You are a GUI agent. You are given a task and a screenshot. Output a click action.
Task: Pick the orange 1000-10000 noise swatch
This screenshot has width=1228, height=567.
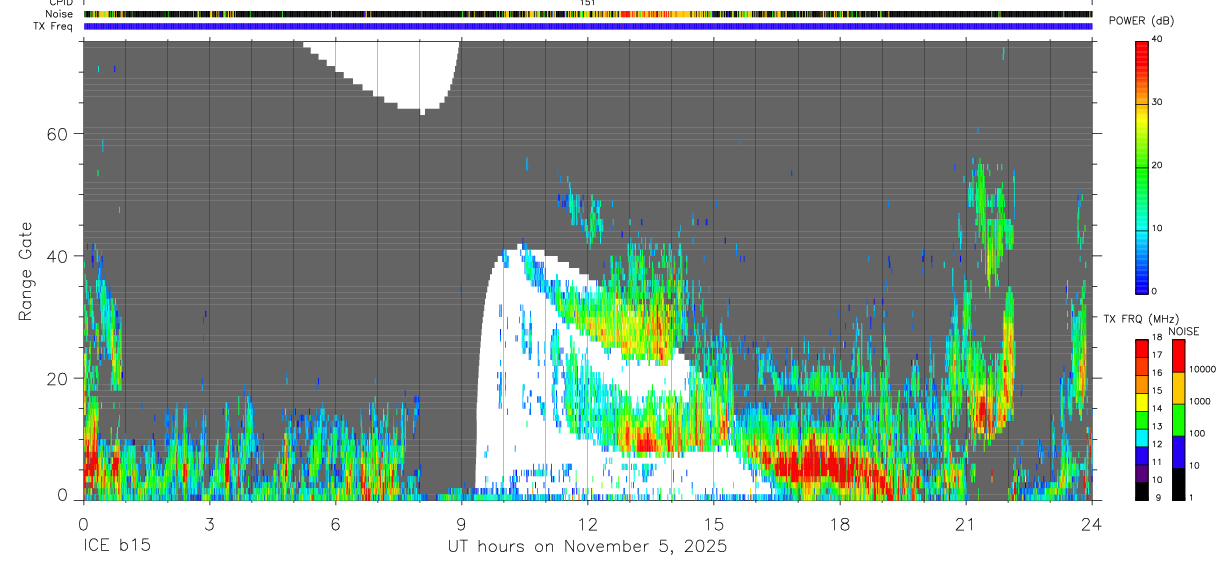(1179, 388)
